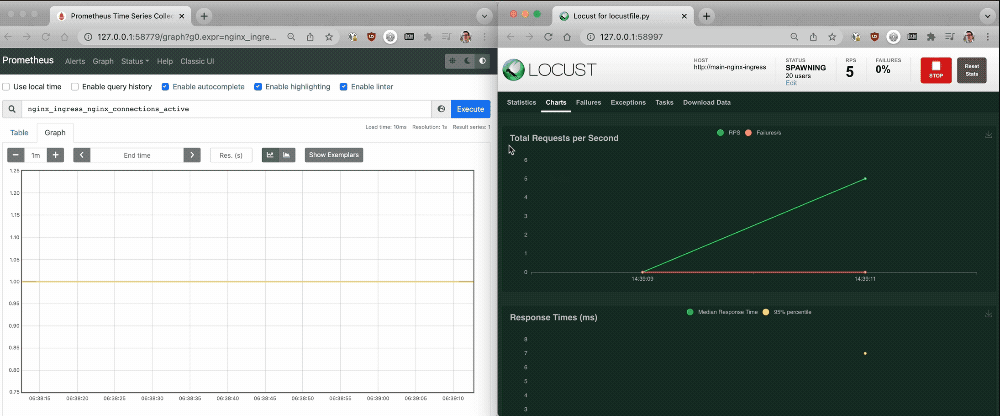Download the Total Requests per Second chart
The width and height of the screenshot is (1000, 416).
coord(988,134)
